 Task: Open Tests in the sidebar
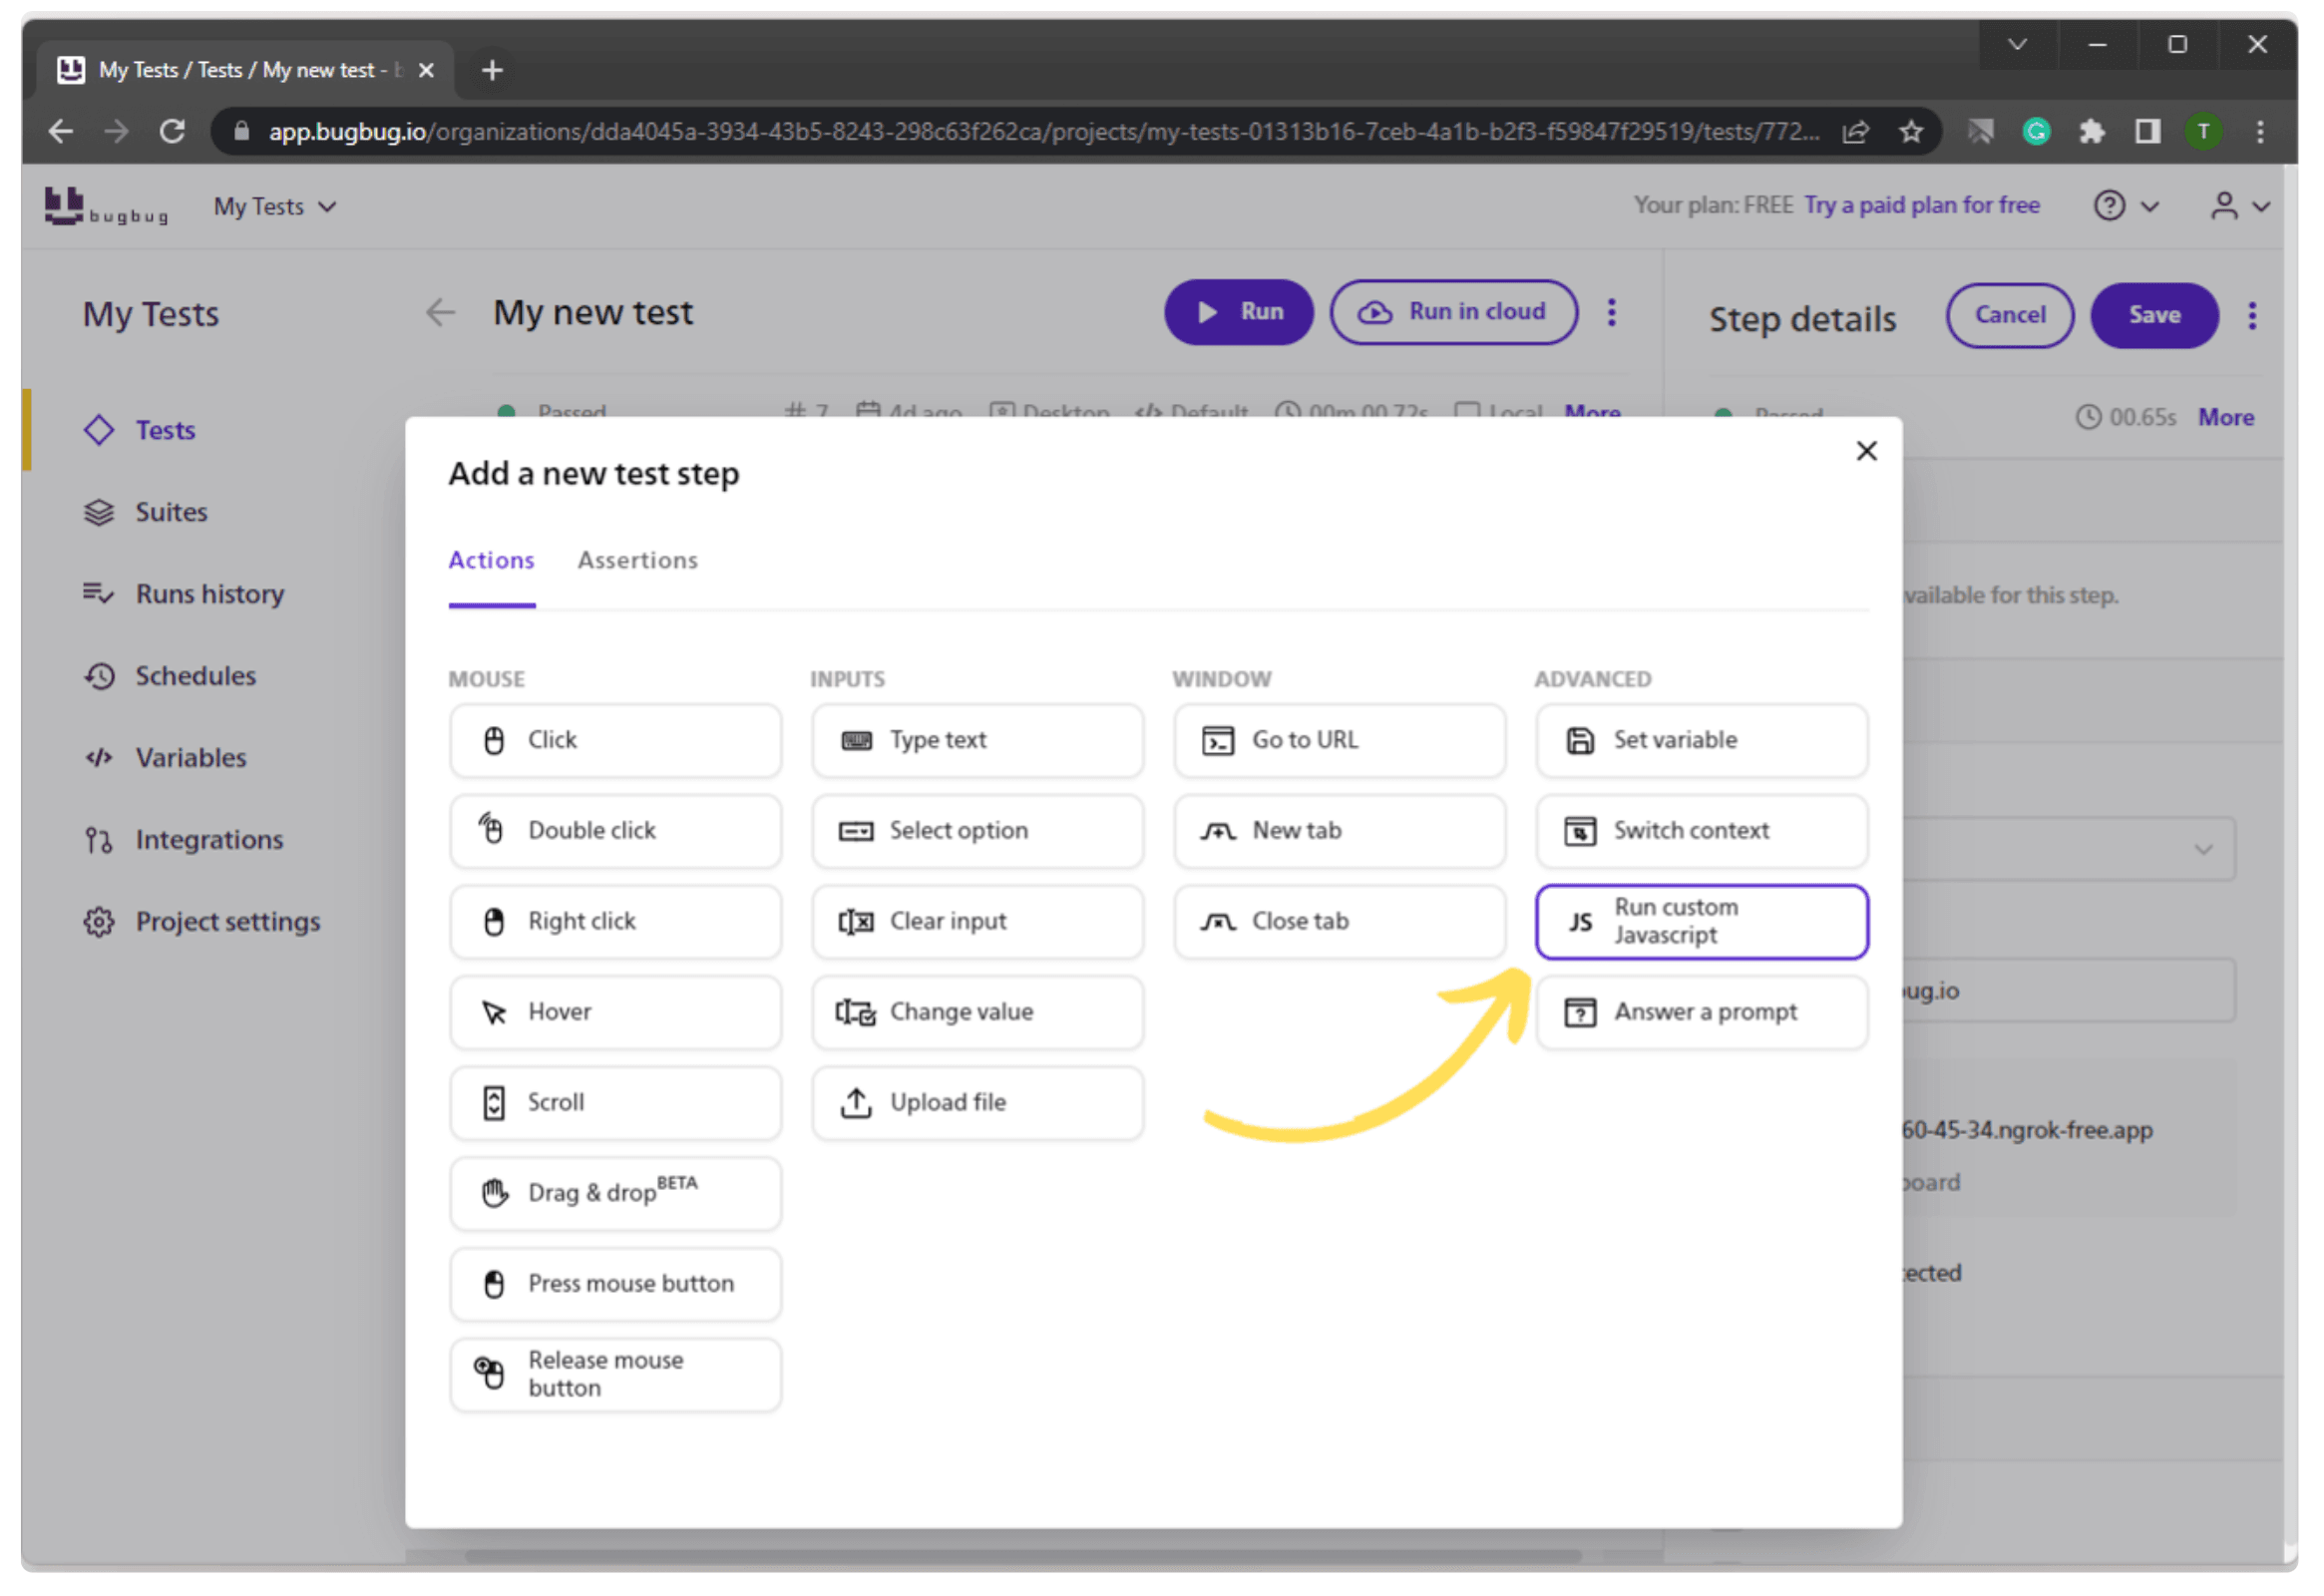165,431
